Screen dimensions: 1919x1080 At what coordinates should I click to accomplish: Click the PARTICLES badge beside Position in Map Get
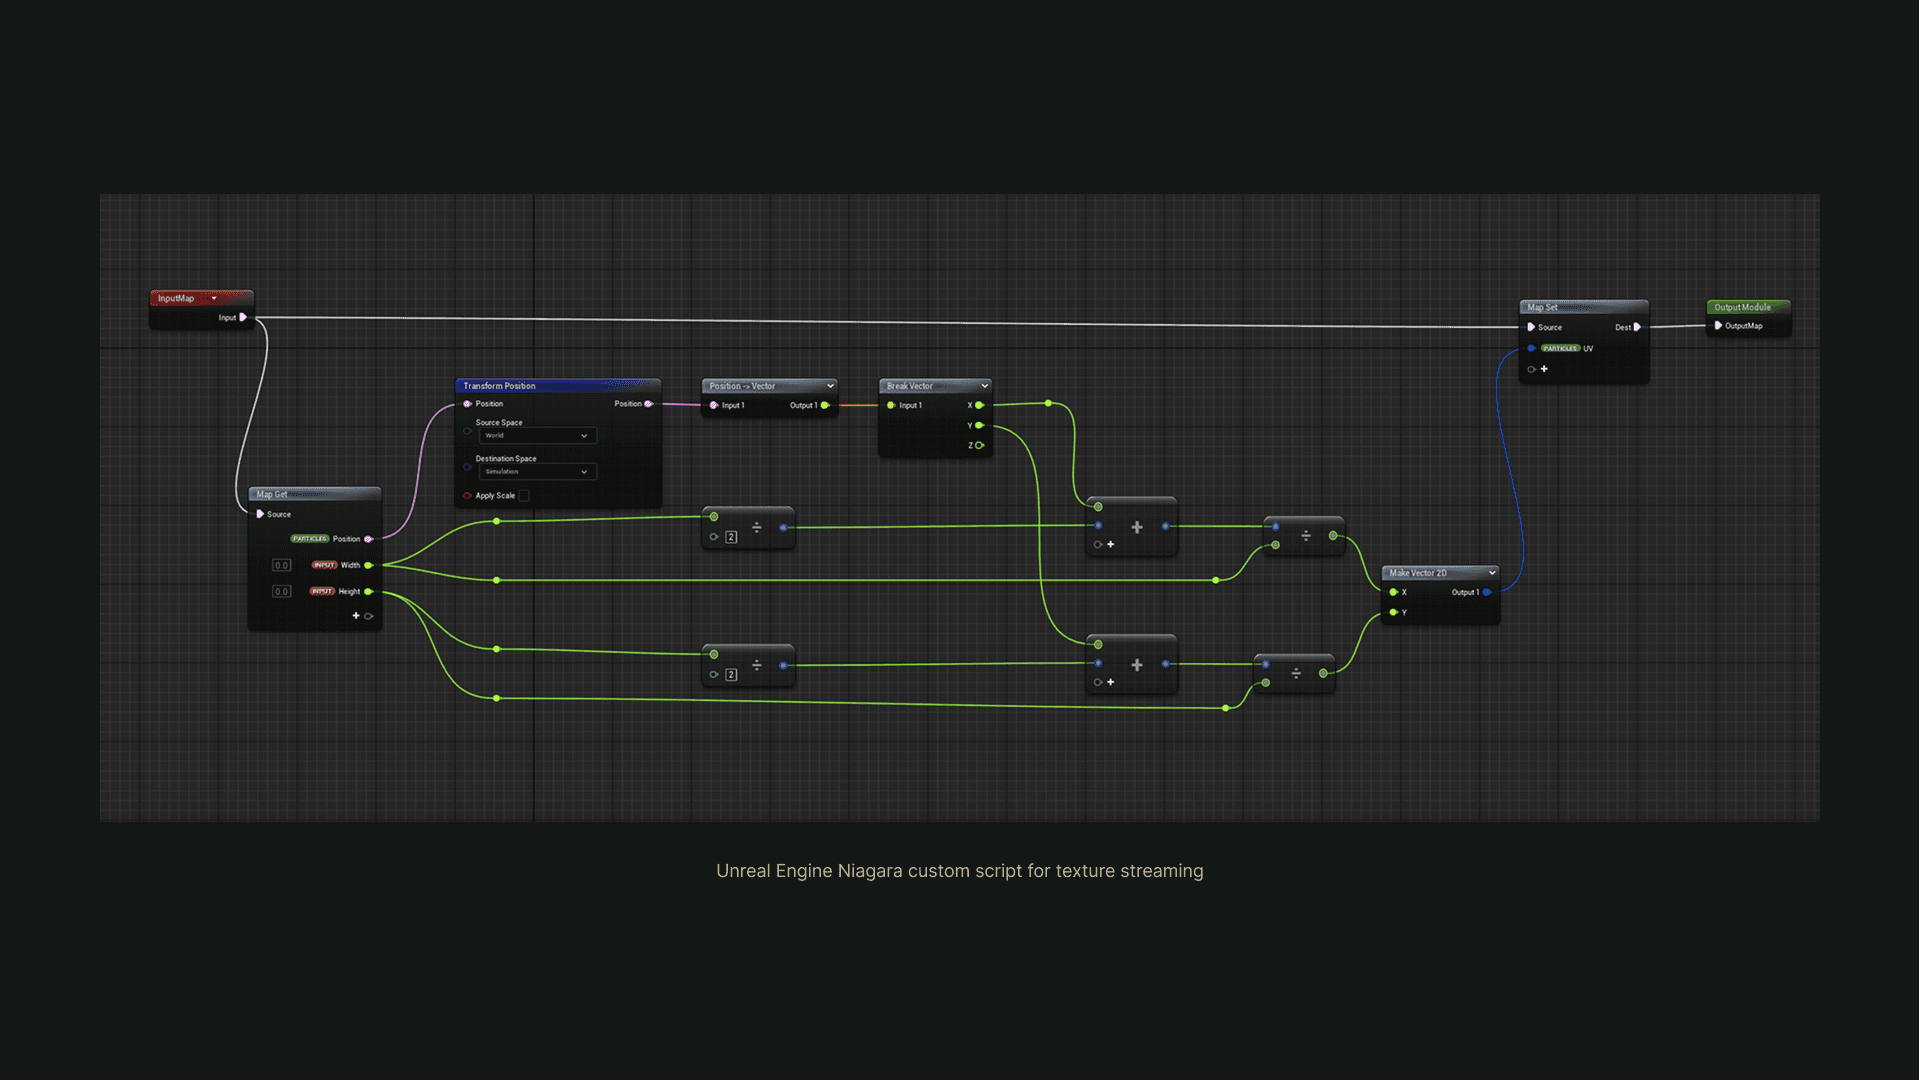309,539
